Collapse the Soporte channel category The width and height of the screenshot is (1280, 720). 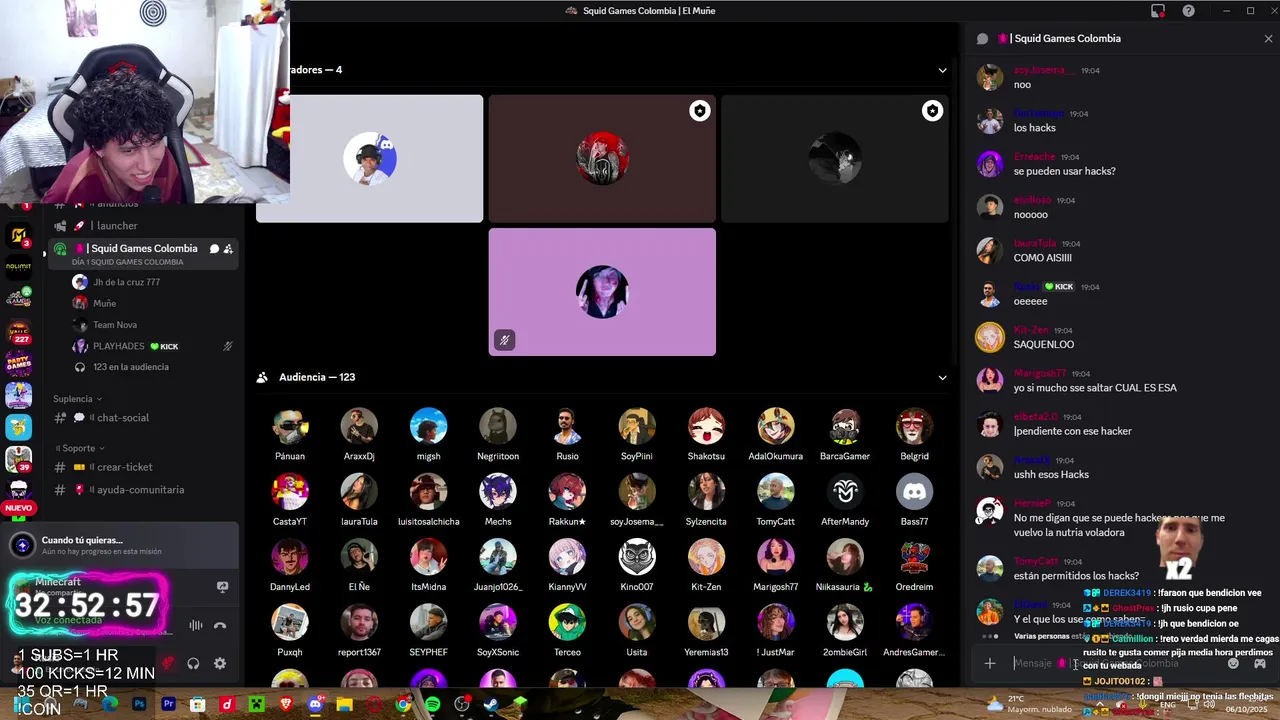click(79, 448)
